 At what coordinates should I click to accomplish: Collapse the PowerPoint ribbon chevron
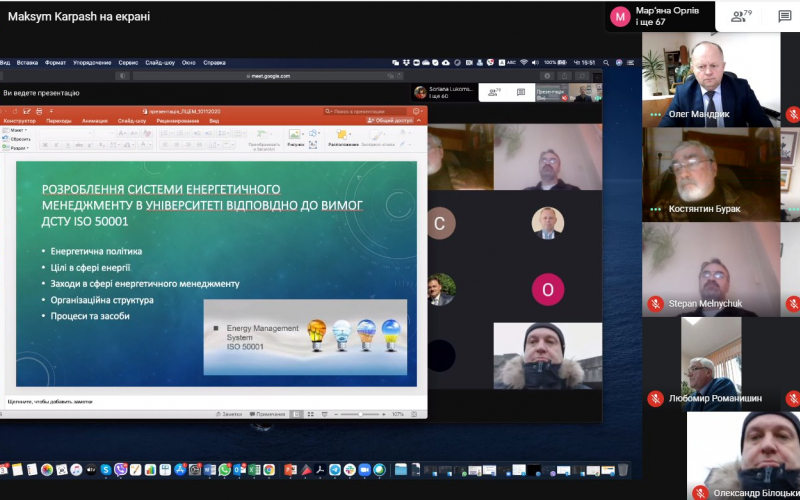pyautogui.click(x=419, y=121)
